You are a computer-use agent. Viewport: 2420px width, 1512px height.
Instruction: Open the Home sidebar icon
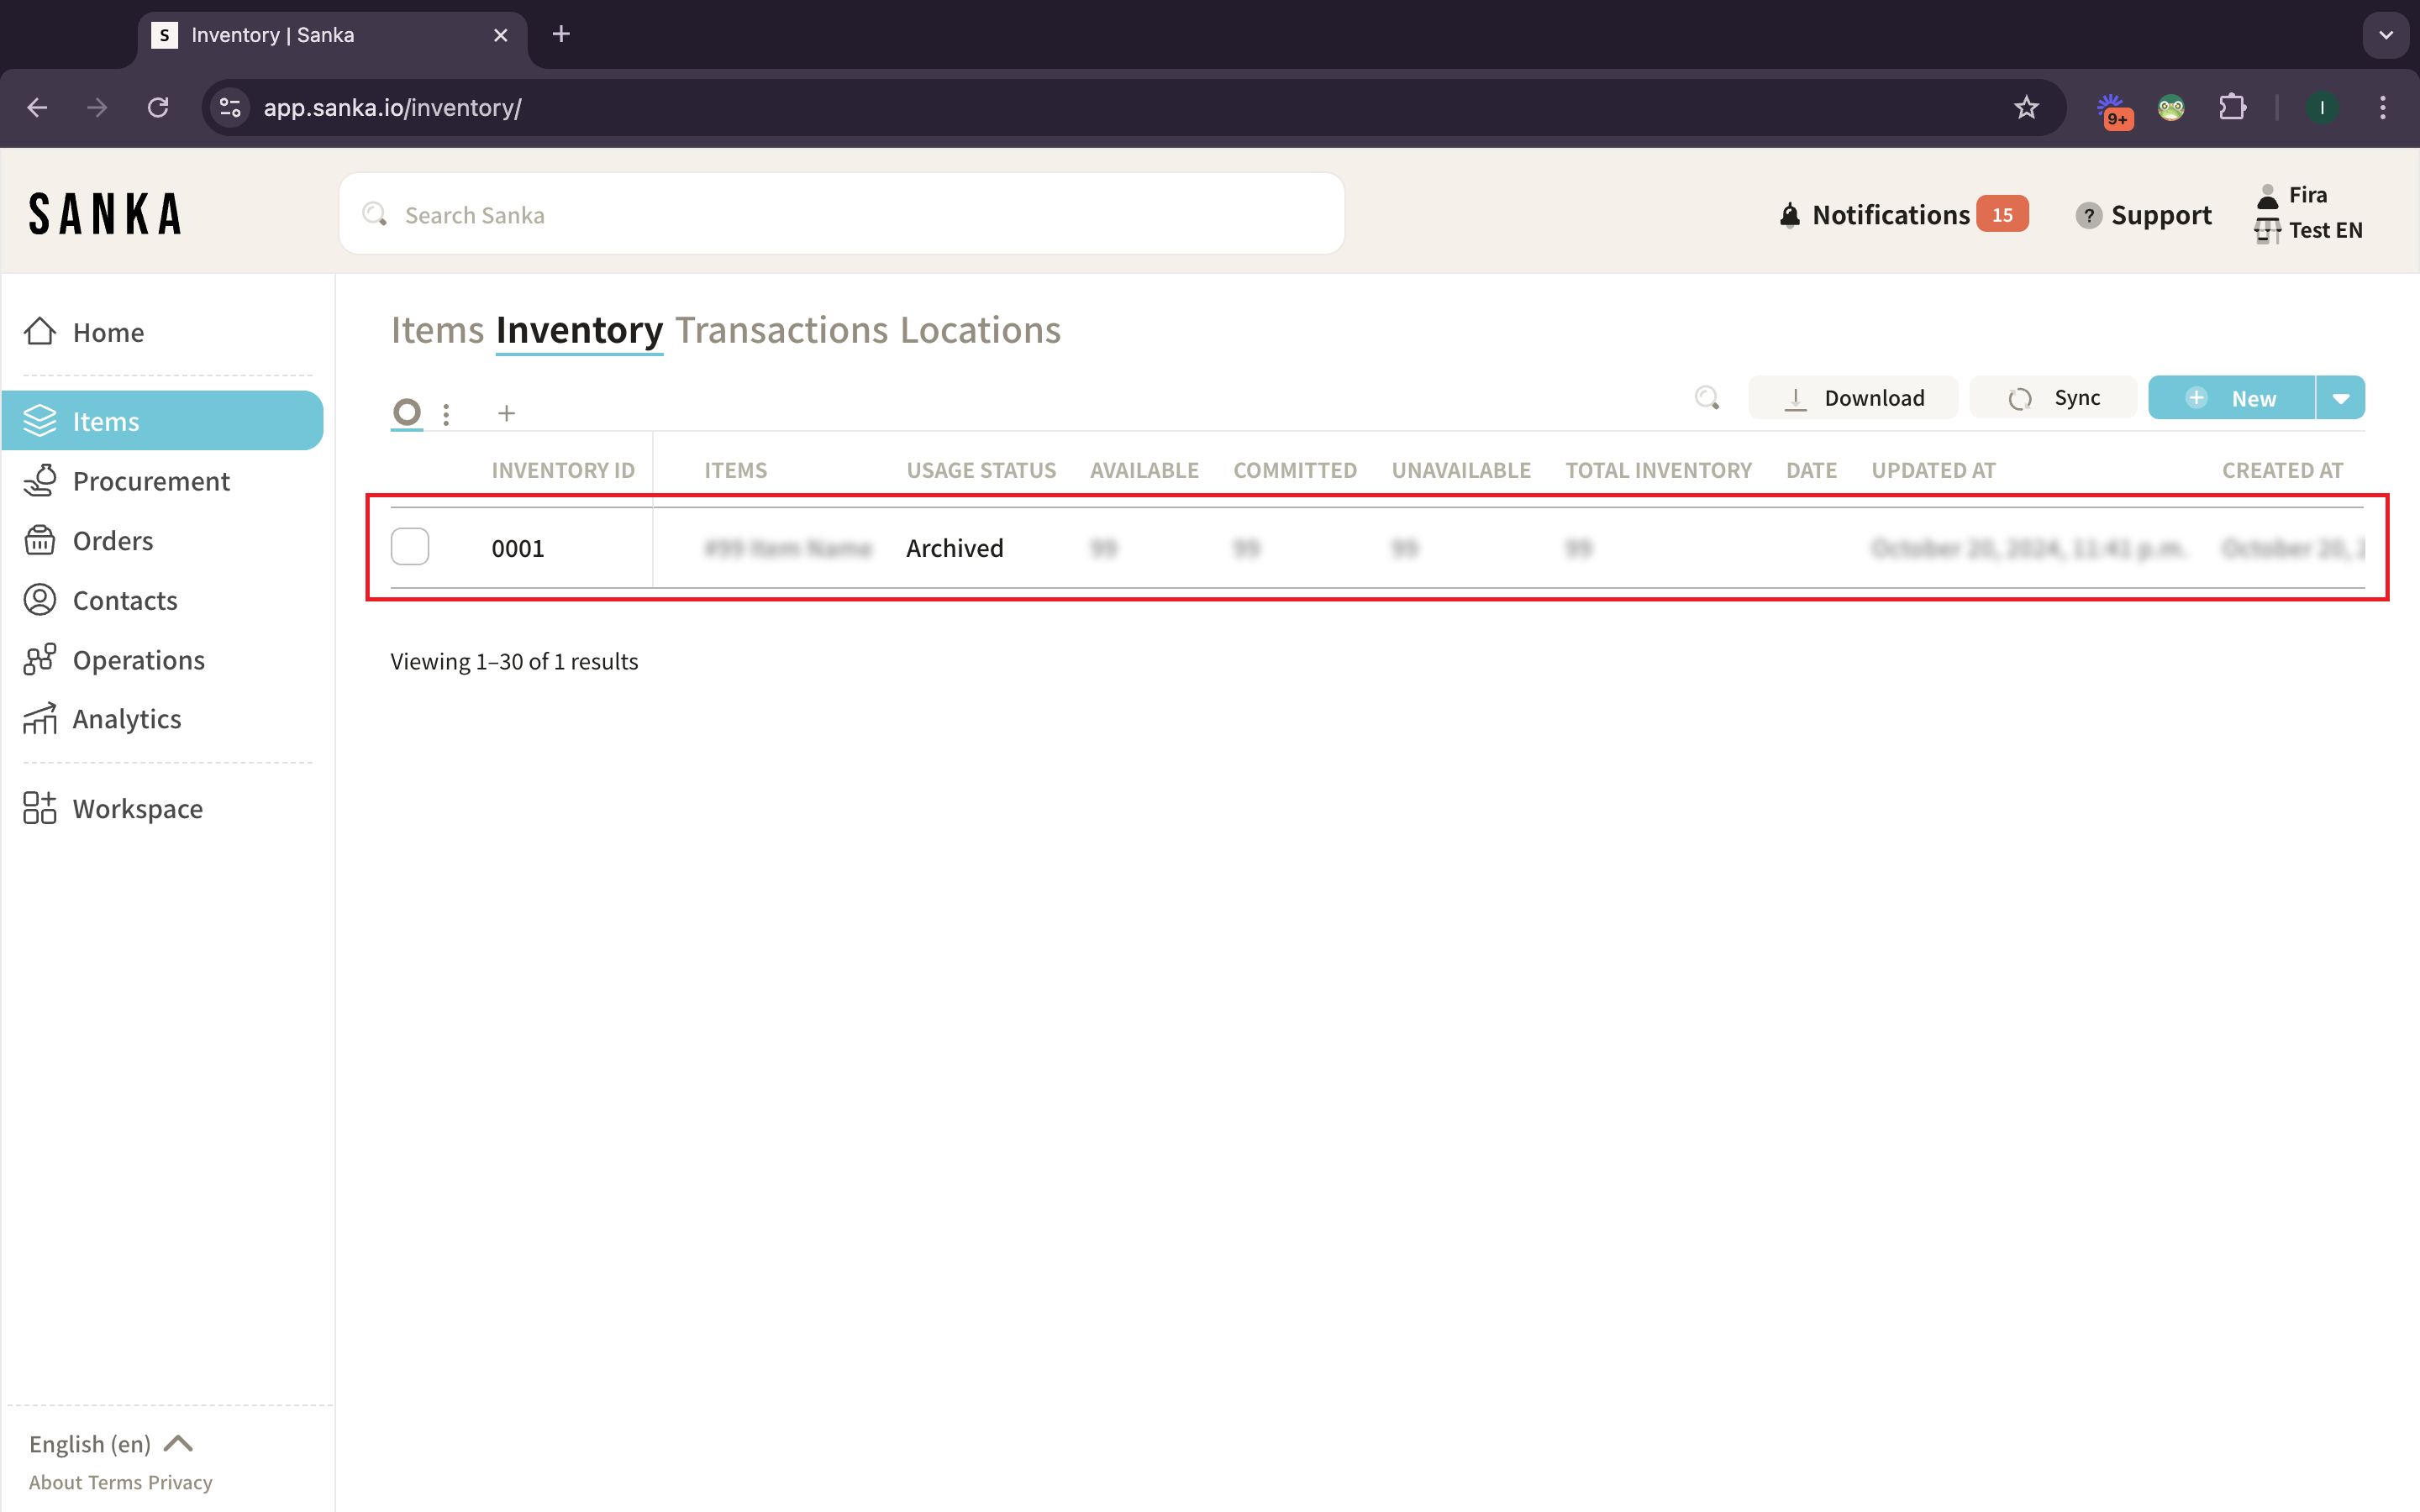click(x=40, y=332)
